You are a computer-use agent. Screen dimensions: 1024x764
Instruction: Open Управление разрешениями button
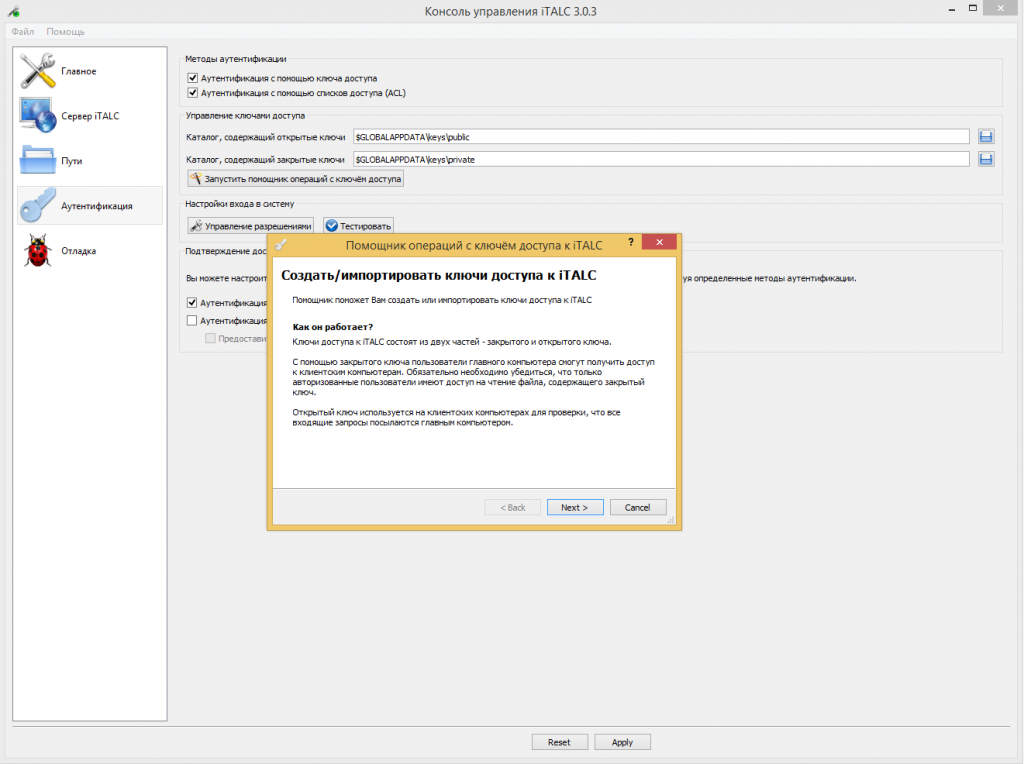(x=251, y=226)
